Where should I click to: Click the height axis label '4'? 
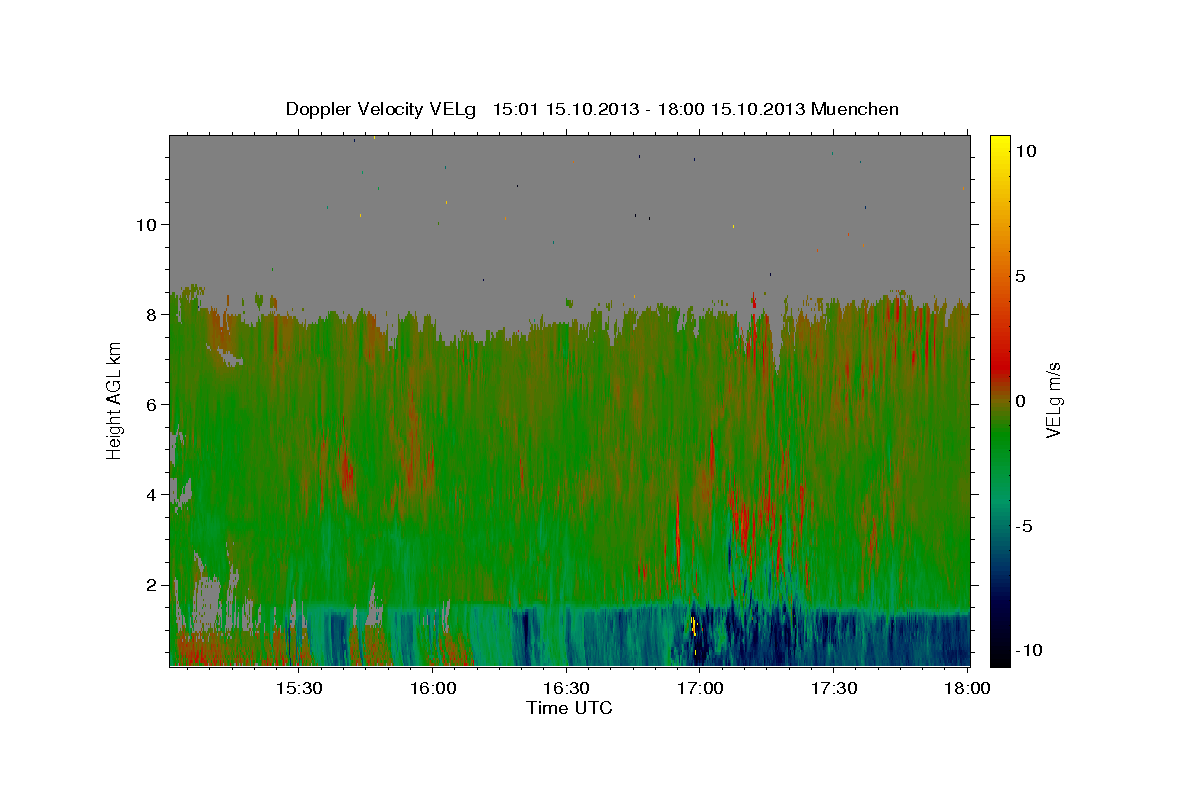pyautogui.click(x=153, y=494)
